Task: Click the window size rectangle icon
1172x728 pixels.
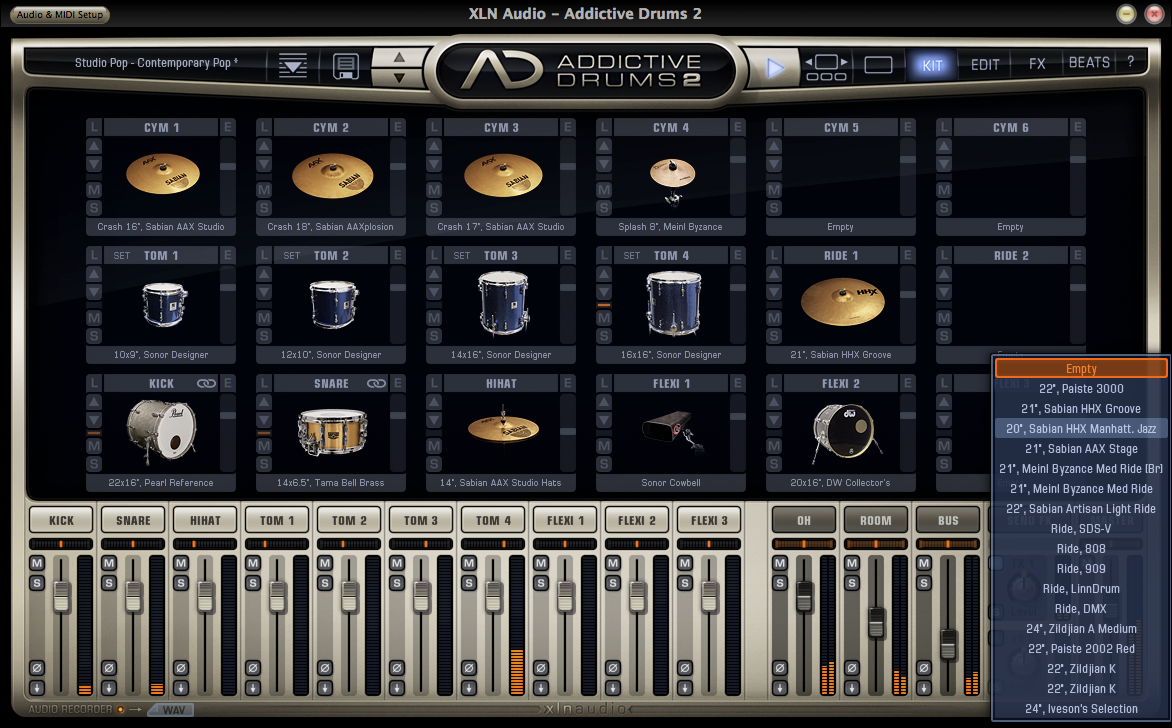Action: point(878,66)
